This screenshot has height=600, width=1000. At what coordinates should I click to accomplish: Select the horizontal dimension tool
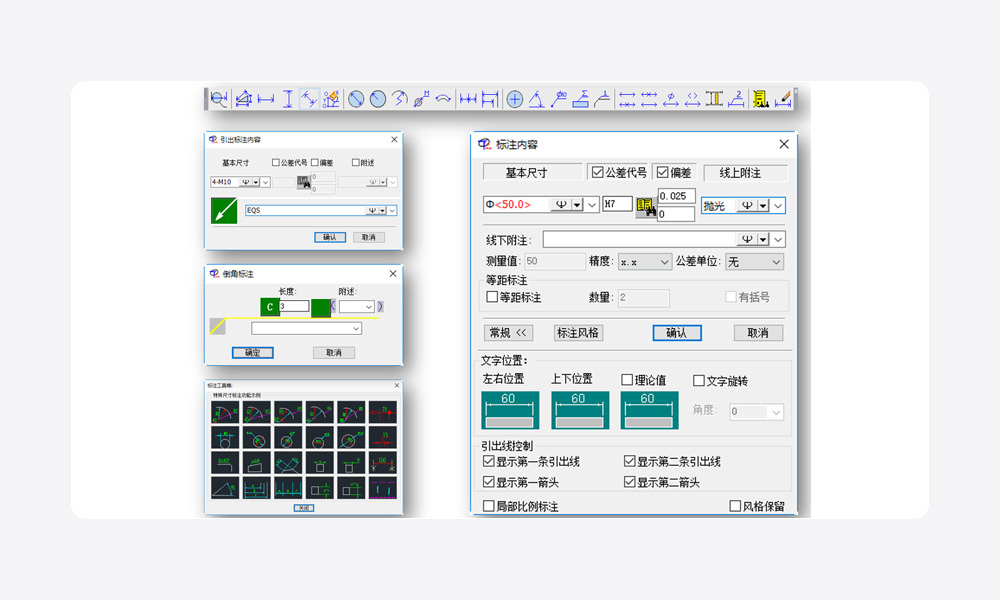[265, 99]
